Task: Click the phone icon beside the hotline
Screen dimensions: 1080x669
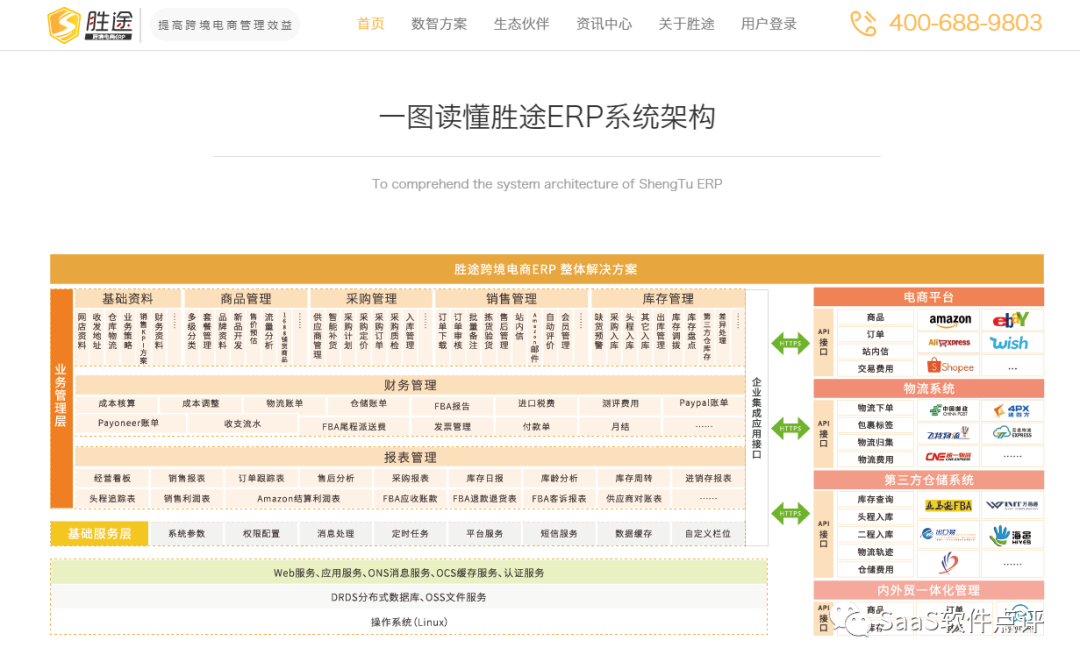Action: [x=862, y=23]
